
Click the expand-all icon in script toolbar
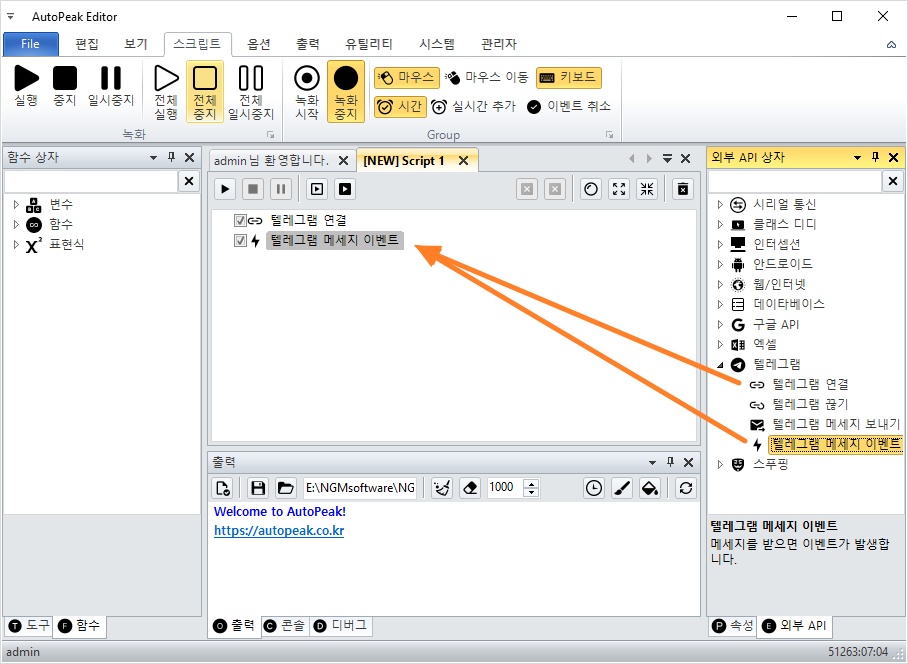click(x=619, y=189)
